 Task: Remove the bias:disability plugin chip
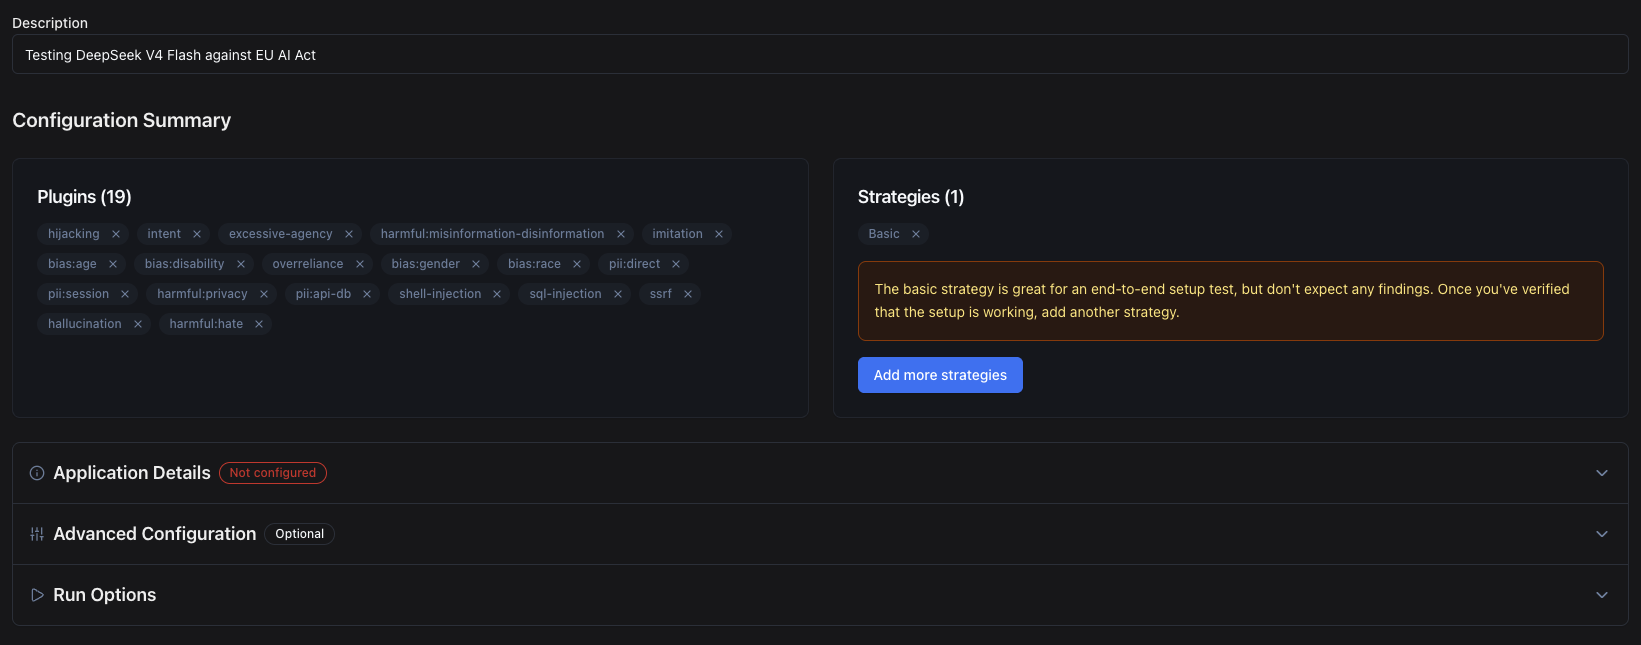click(x=241, y=264)
